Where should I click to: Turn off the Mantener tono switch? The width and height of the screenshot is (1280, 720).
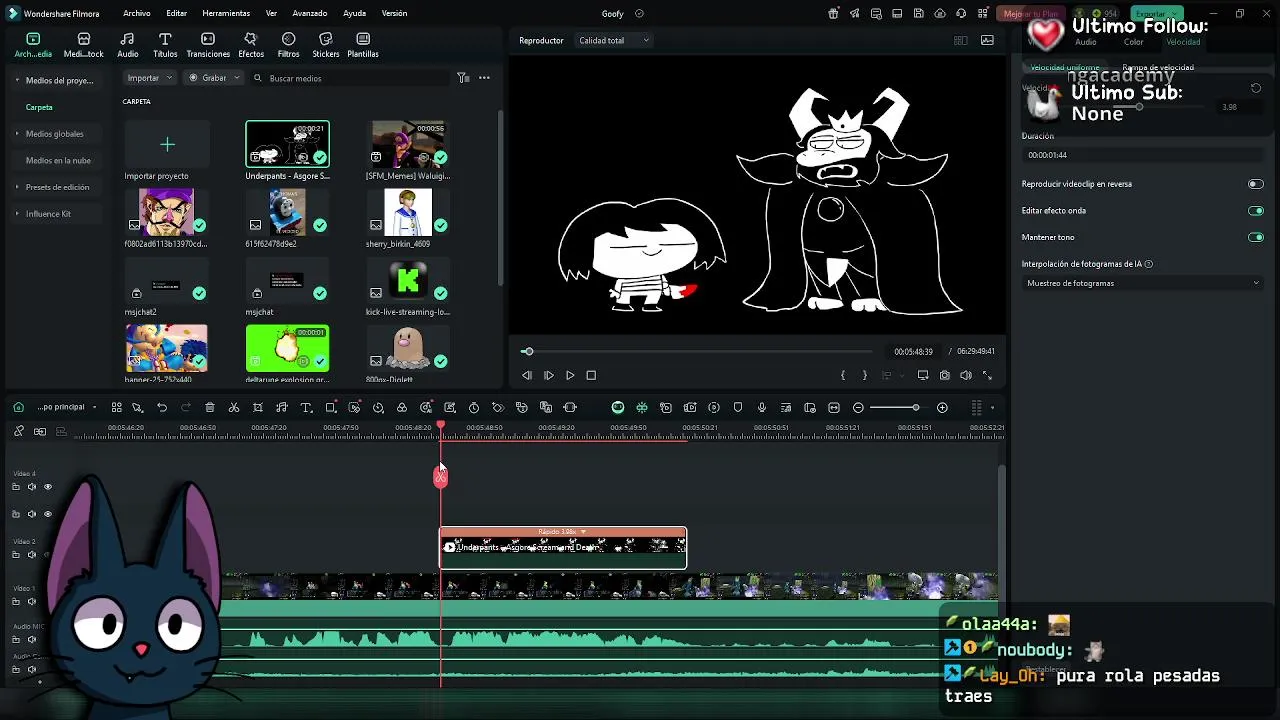click(1256, 238)
